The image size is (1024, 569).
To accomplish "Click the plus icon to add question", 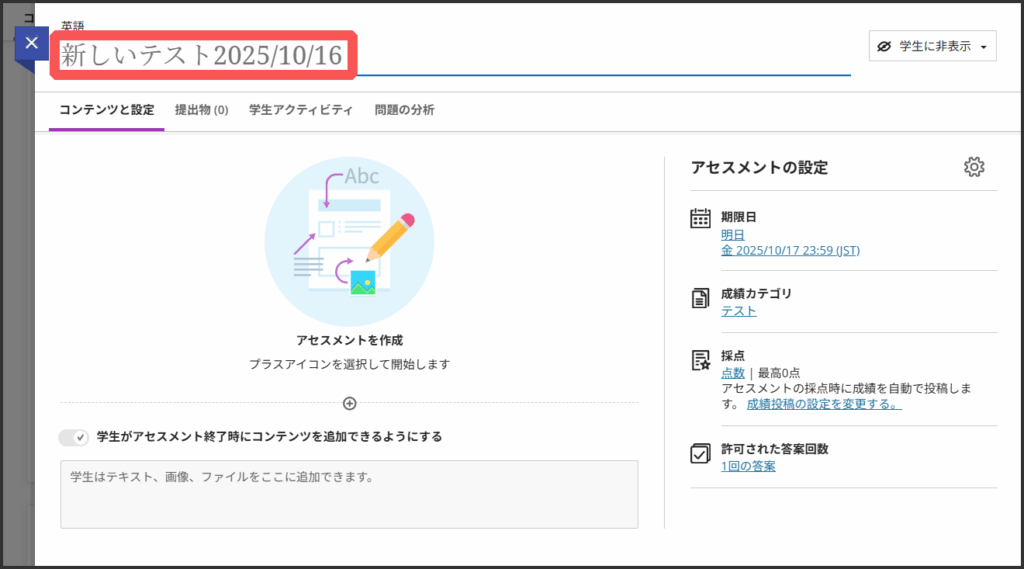I will [x=349, y=404].
